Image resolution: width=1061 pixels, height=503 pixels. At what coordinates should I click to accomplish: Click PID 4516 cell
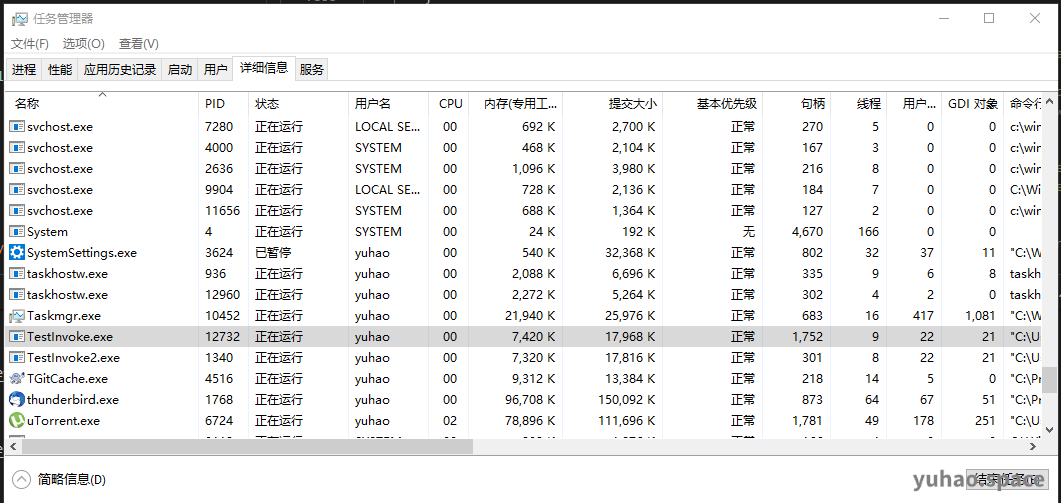click(219, 378)
